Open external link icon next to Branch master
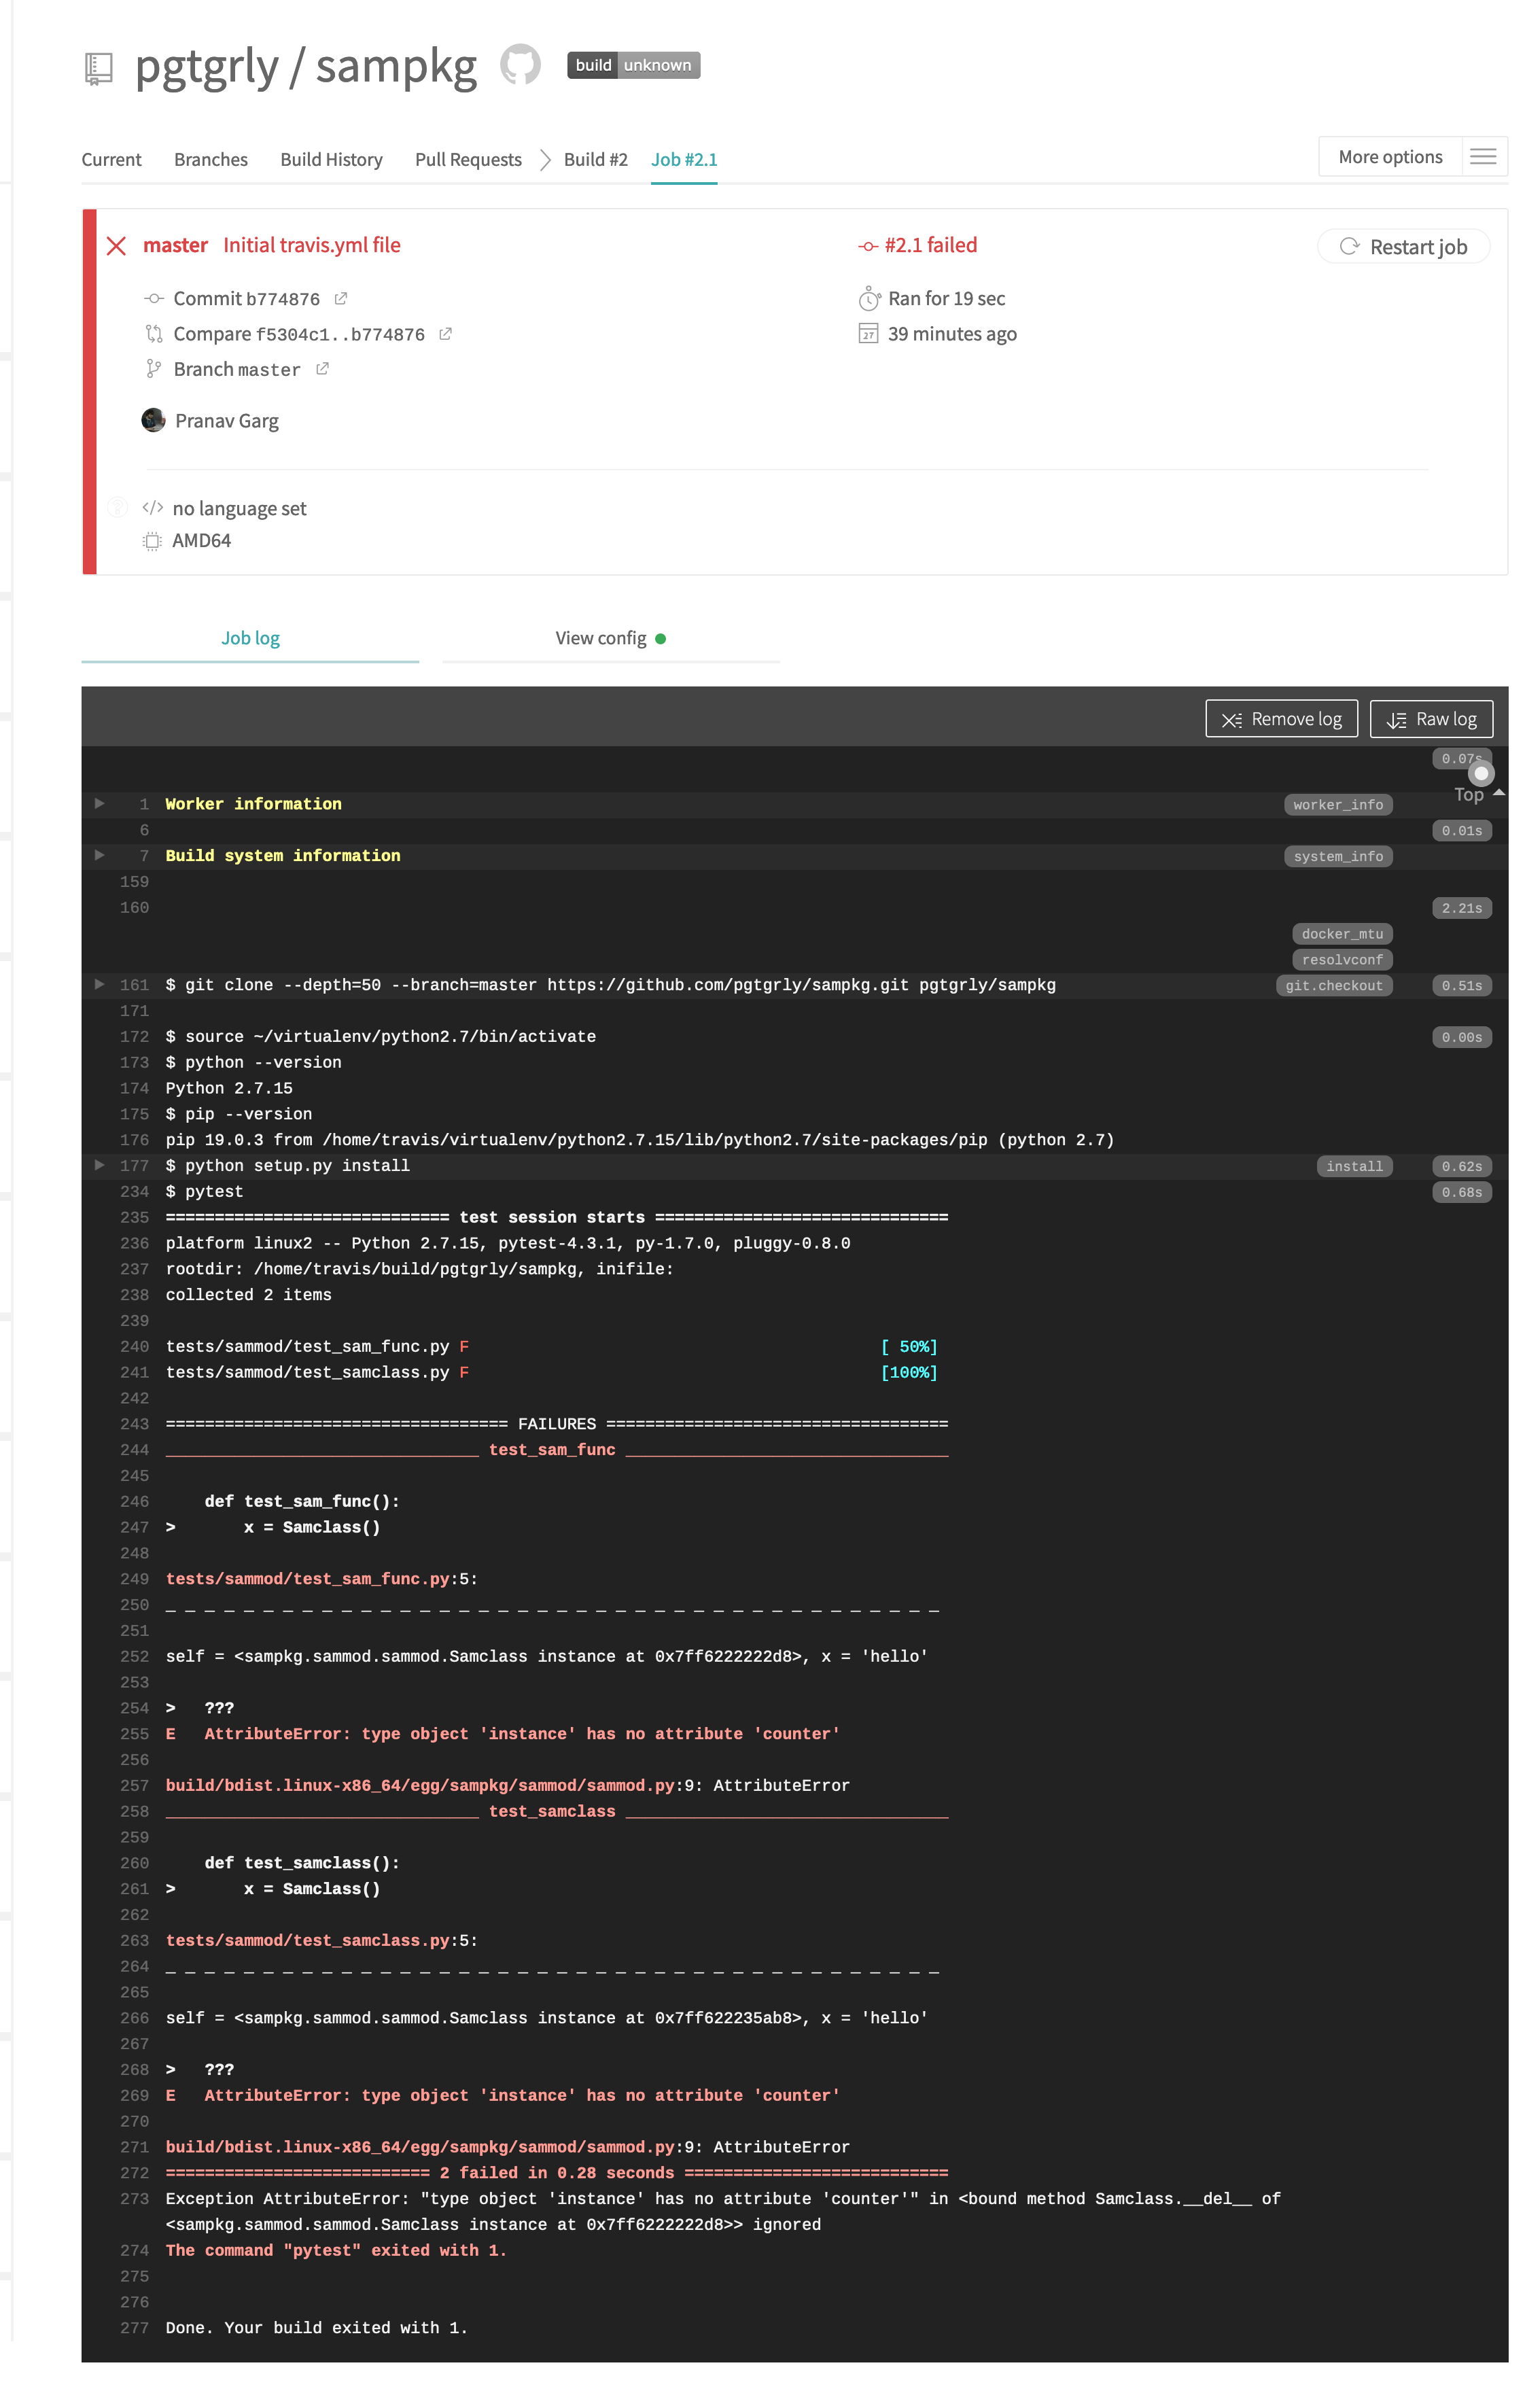This screenshot has height=2408, width=1525. coord(322,369)
